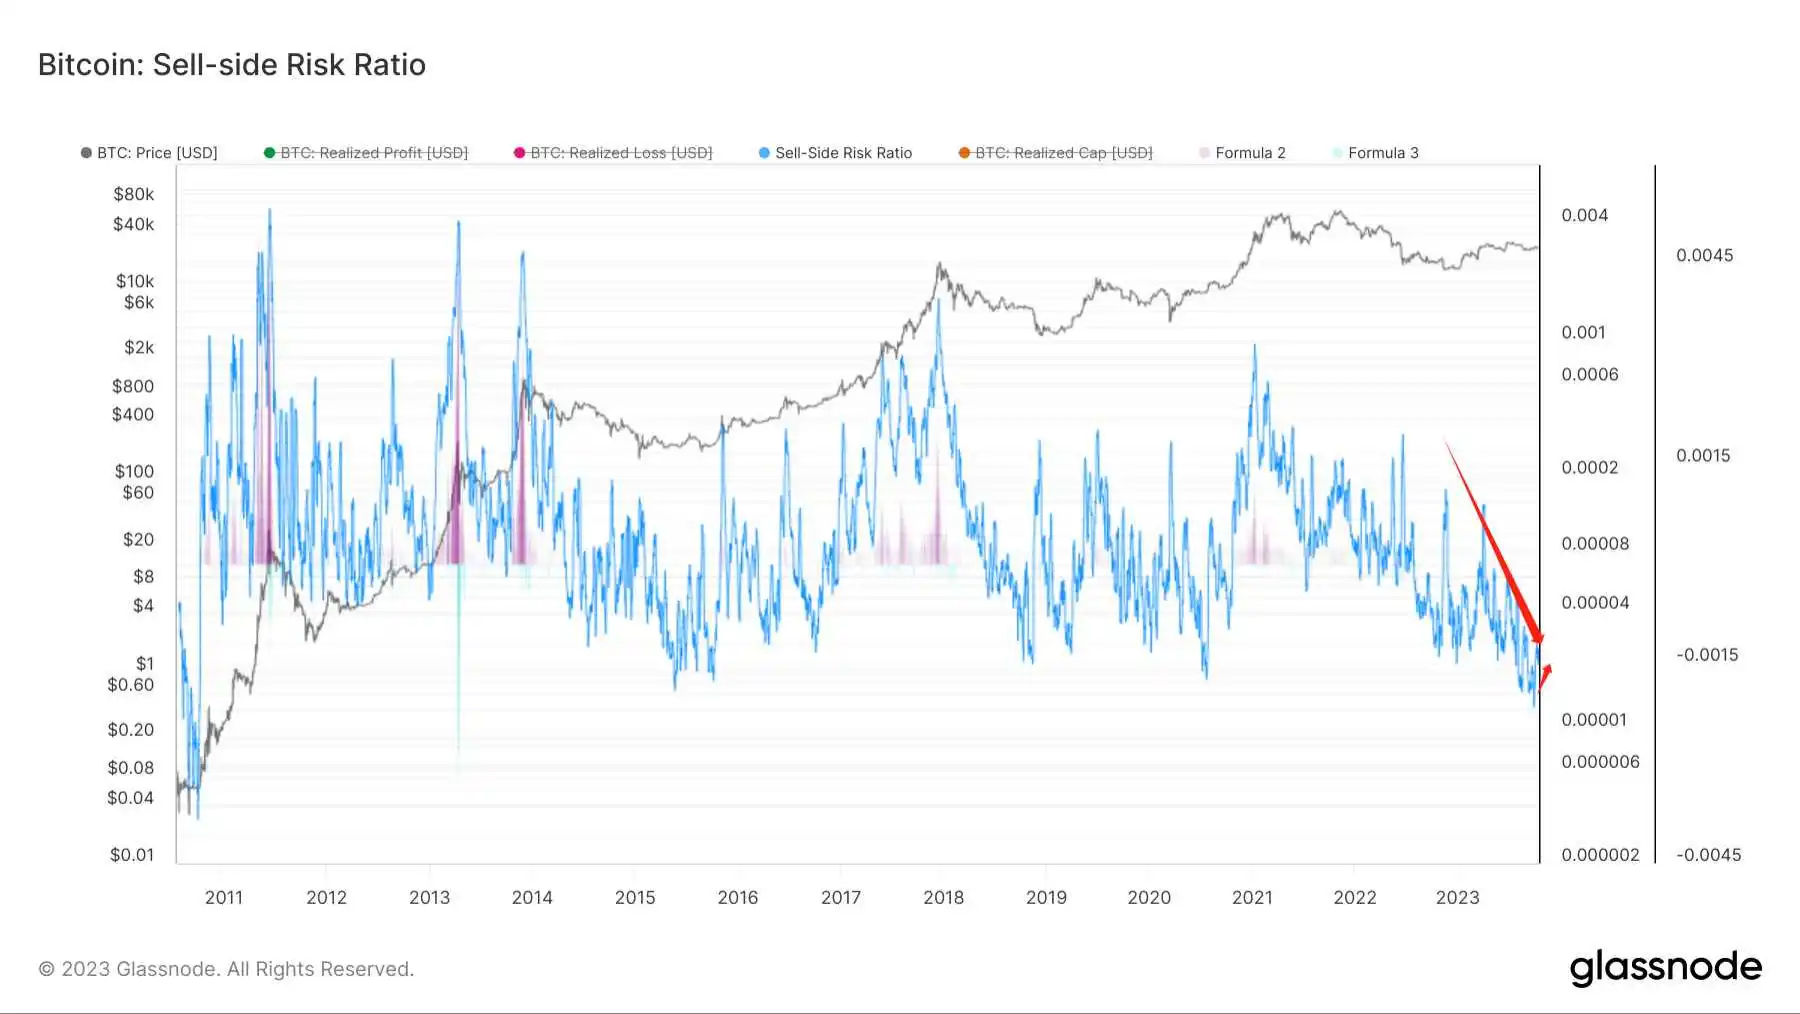Click the 2021 label on the time axis
Screen dimensions: 1800x1014
point(1252,898)
